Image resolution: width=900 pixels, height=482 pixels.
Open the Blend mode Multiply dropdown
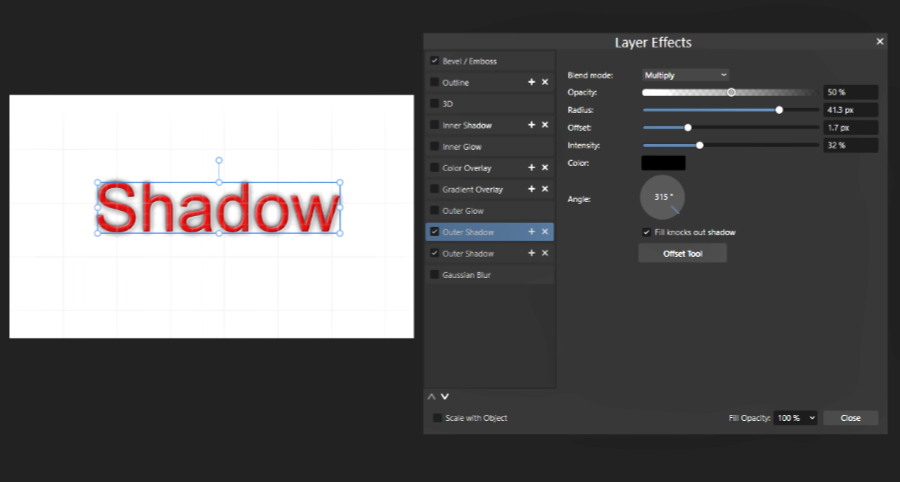coord(685,75)
